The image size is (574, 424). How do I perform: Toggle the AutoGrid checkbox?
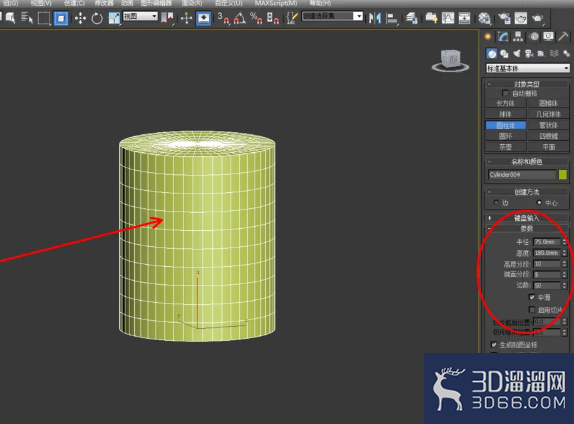[506, 93]
